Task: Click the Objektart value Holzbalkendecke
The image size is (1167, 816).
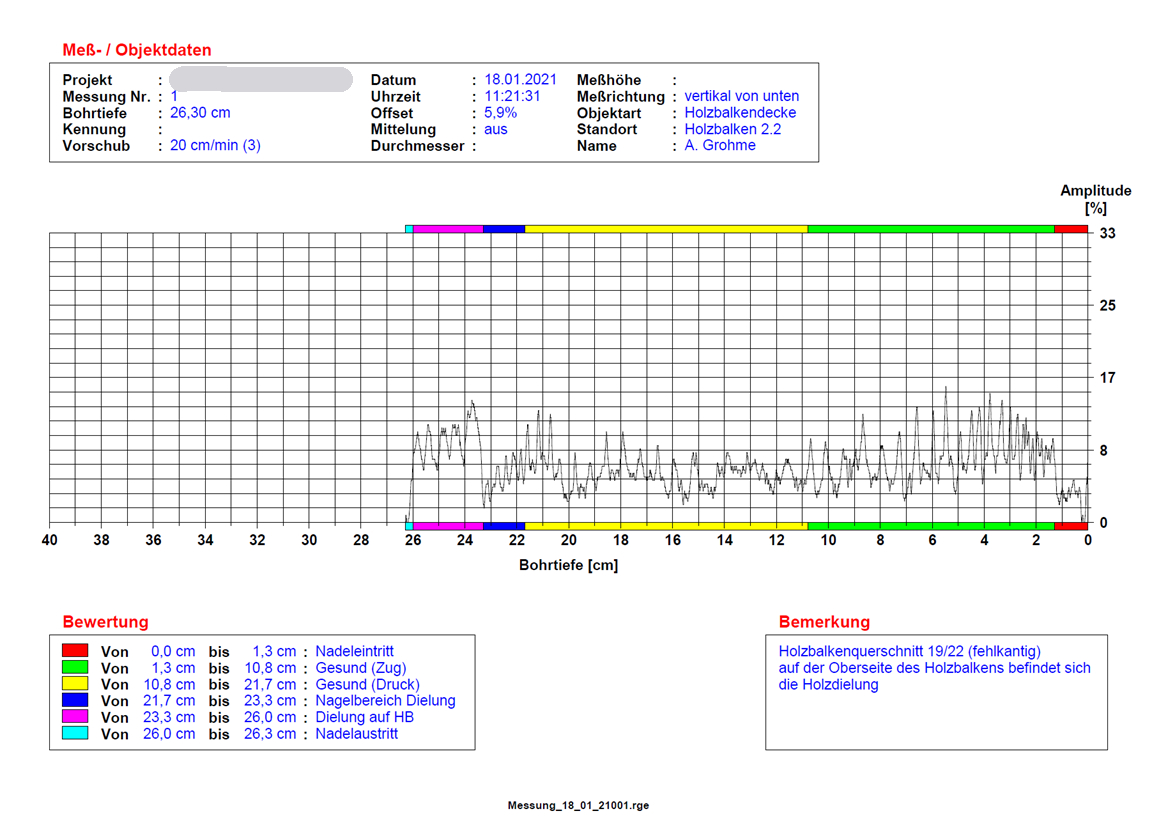Action: [740, 113]
